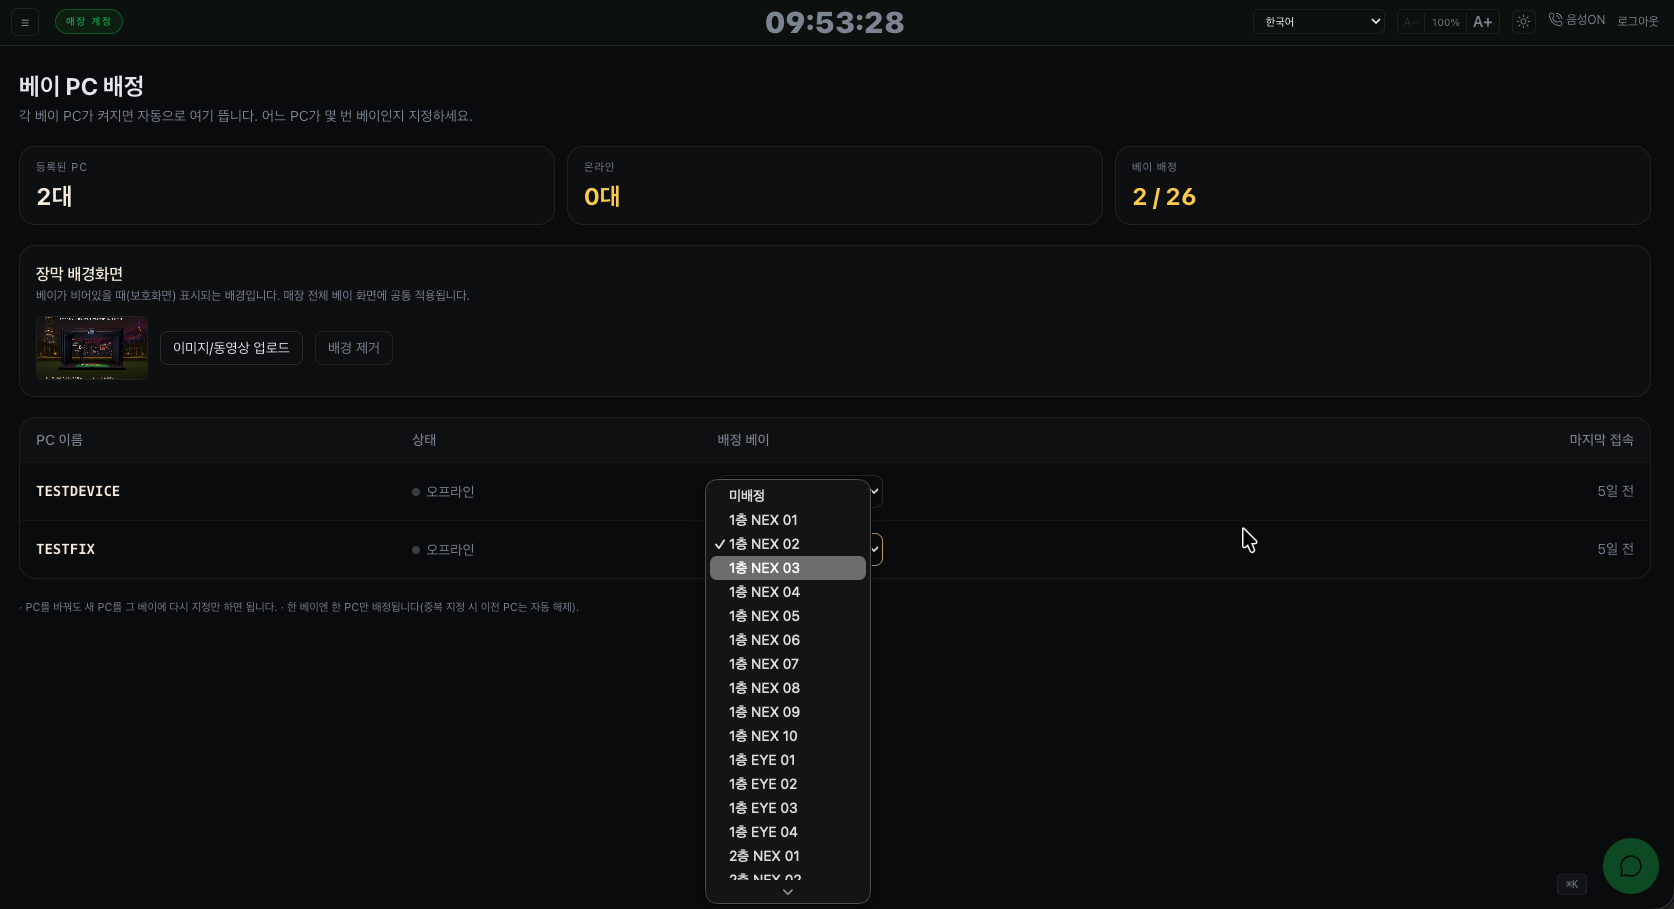Open the curtain background thumbnail preview
The width and height of the screenshot is (1674, 909).
[92, 348]
